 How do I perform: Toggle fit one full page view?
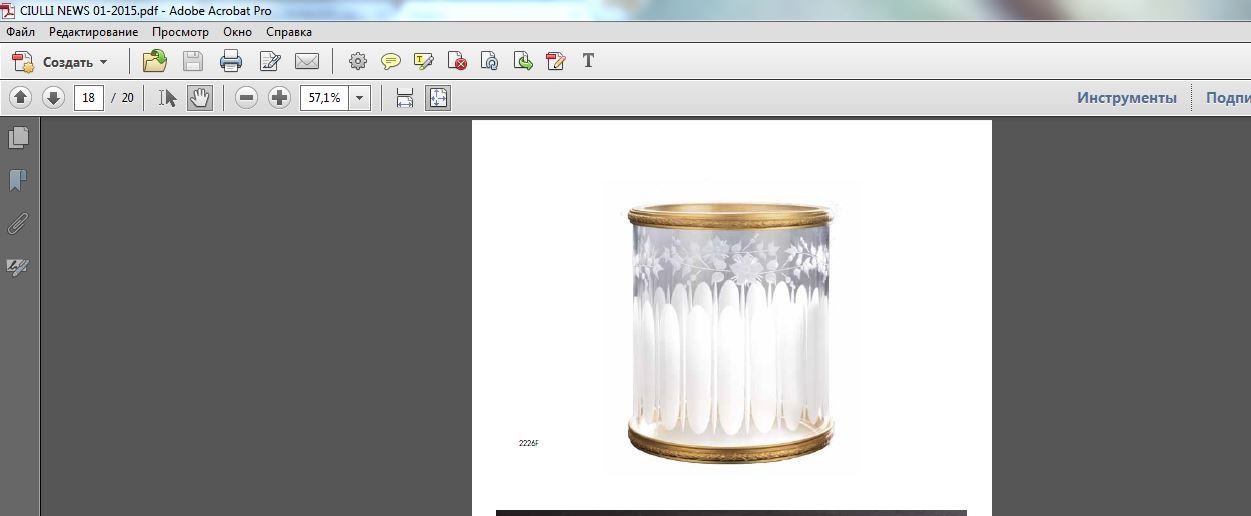[x=438, y=98]
